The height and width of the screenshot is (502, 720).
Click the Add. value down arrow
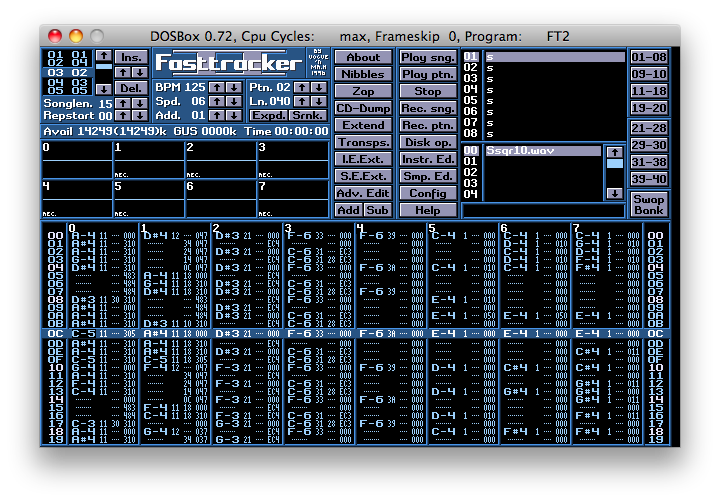click(234, 115)
